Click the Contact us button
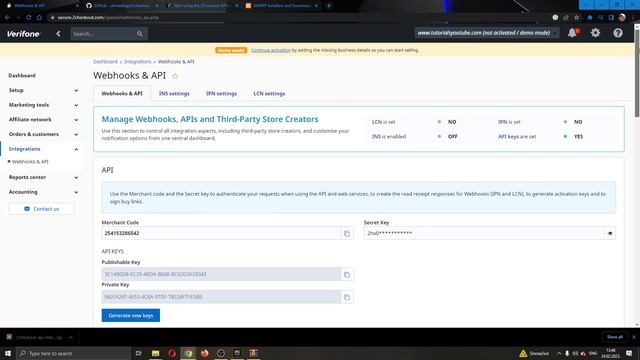This screenshot has height=360, width=640. click(41, 209)
